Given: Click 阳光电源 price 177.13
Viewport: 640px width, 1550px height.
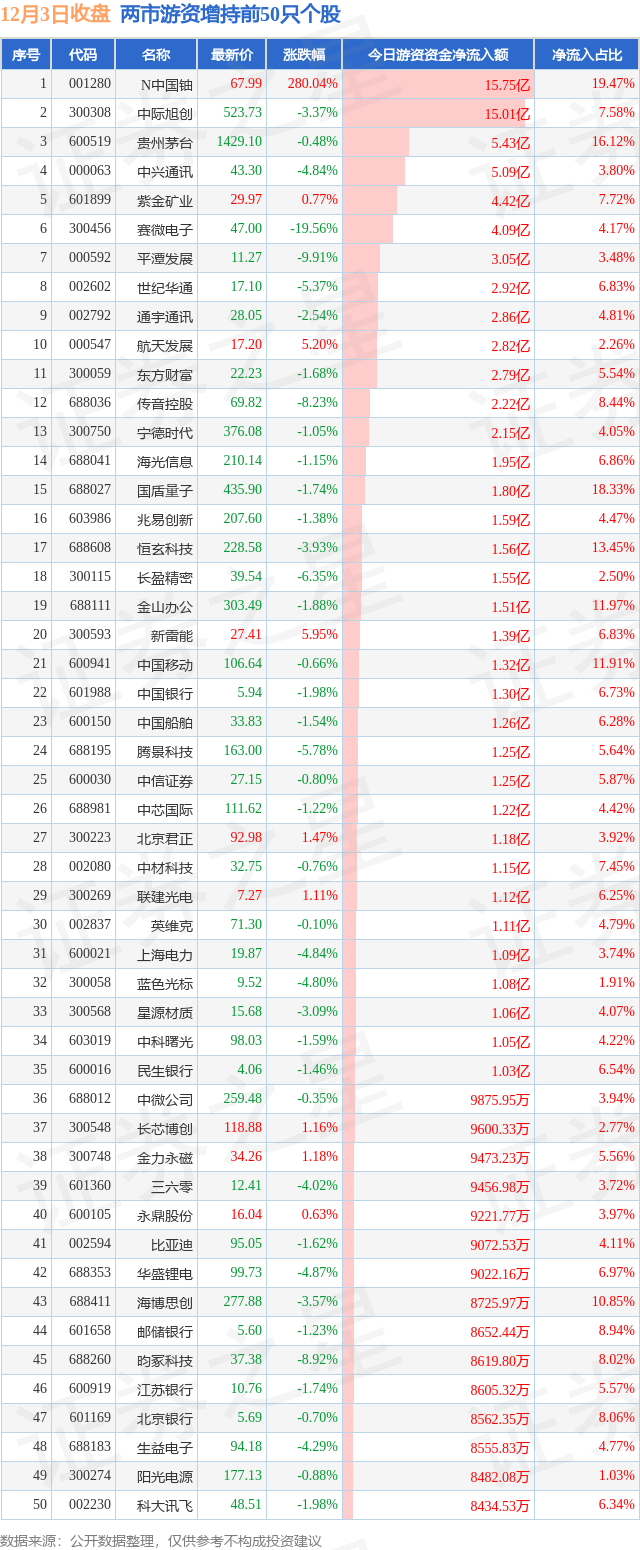Looking at the screenshot, I should (x=243, y=1476).
